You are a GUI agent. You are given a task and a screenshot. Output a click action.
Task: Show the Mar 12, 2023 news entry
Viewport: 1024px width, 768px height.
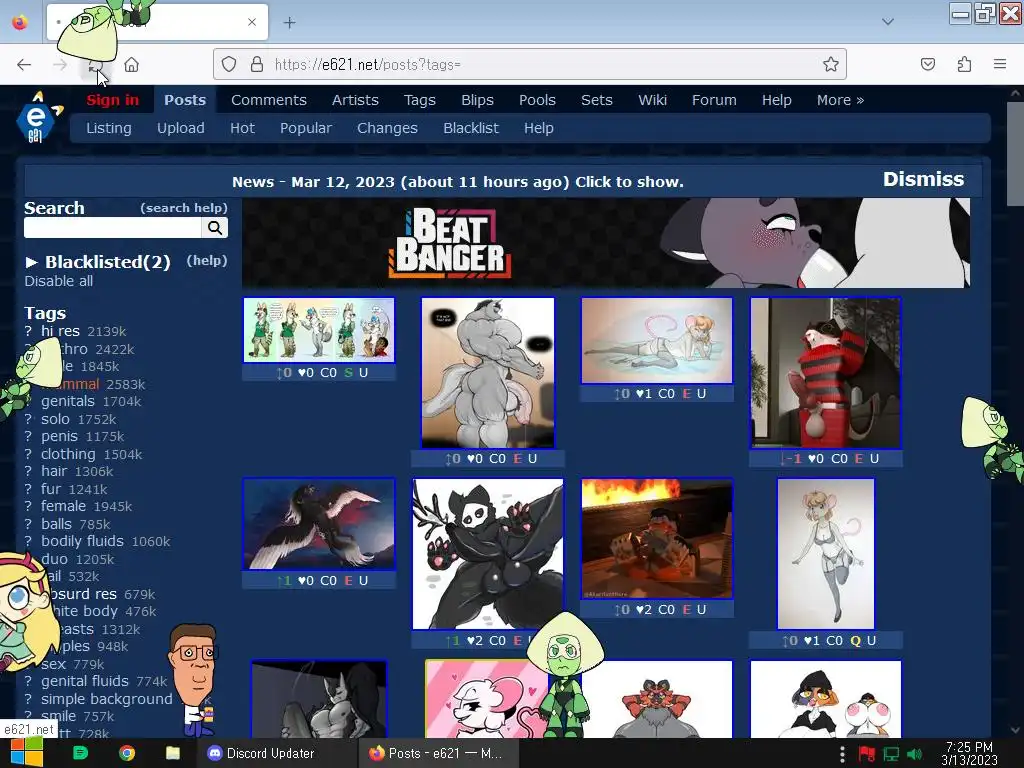click(458, 182)
